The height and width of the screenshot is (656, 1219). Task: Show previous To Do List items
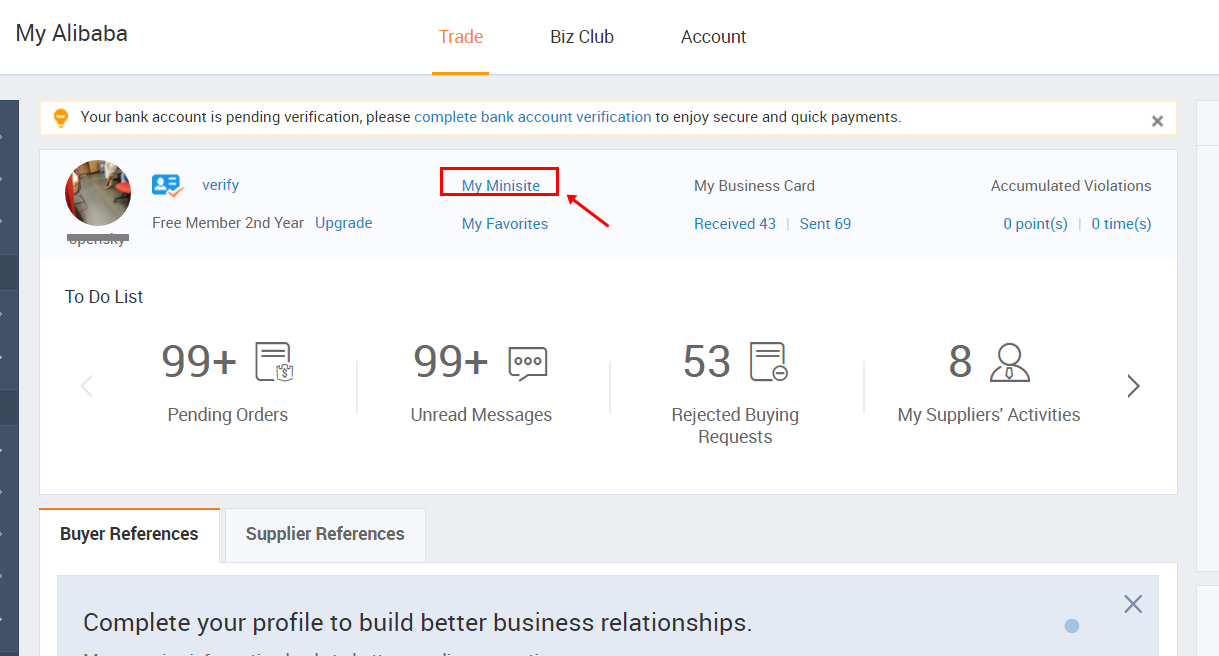(87, 386)
